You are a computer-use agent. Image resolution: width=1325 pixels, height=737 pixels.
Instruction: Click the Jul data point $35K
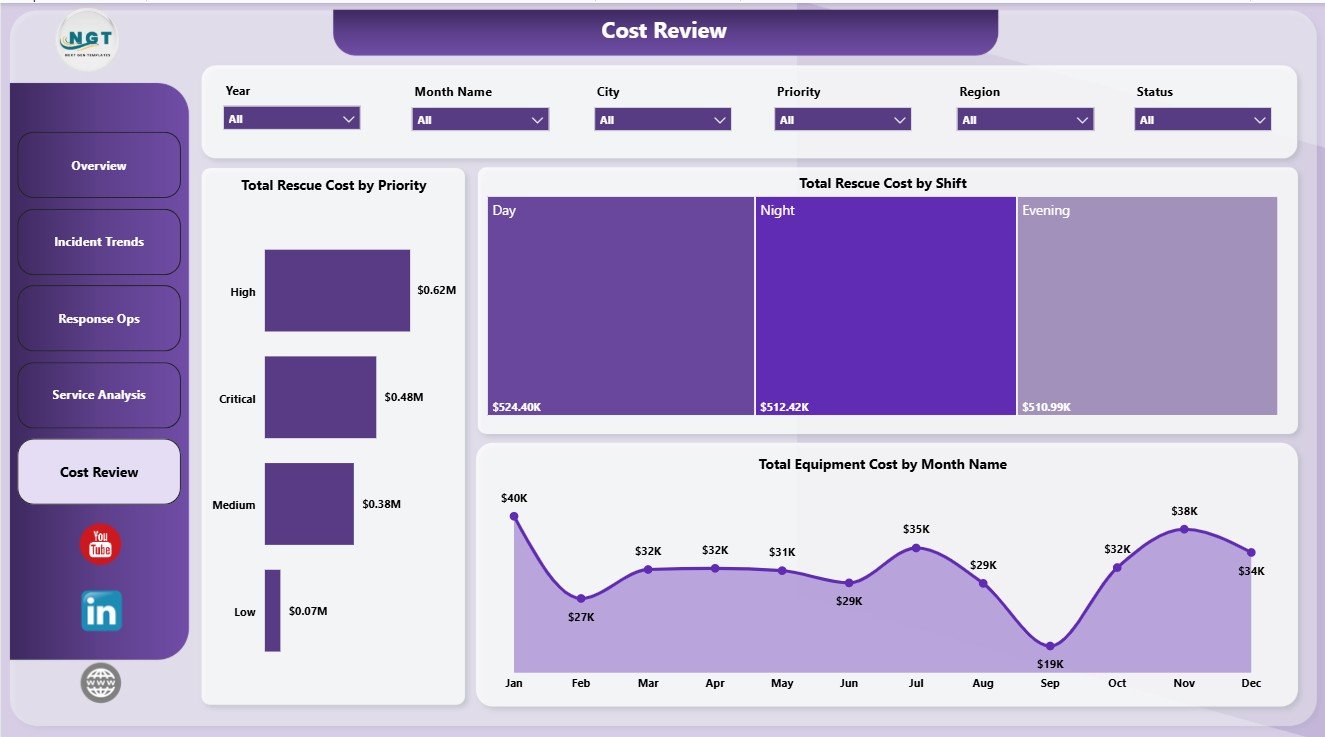[916, 547]
